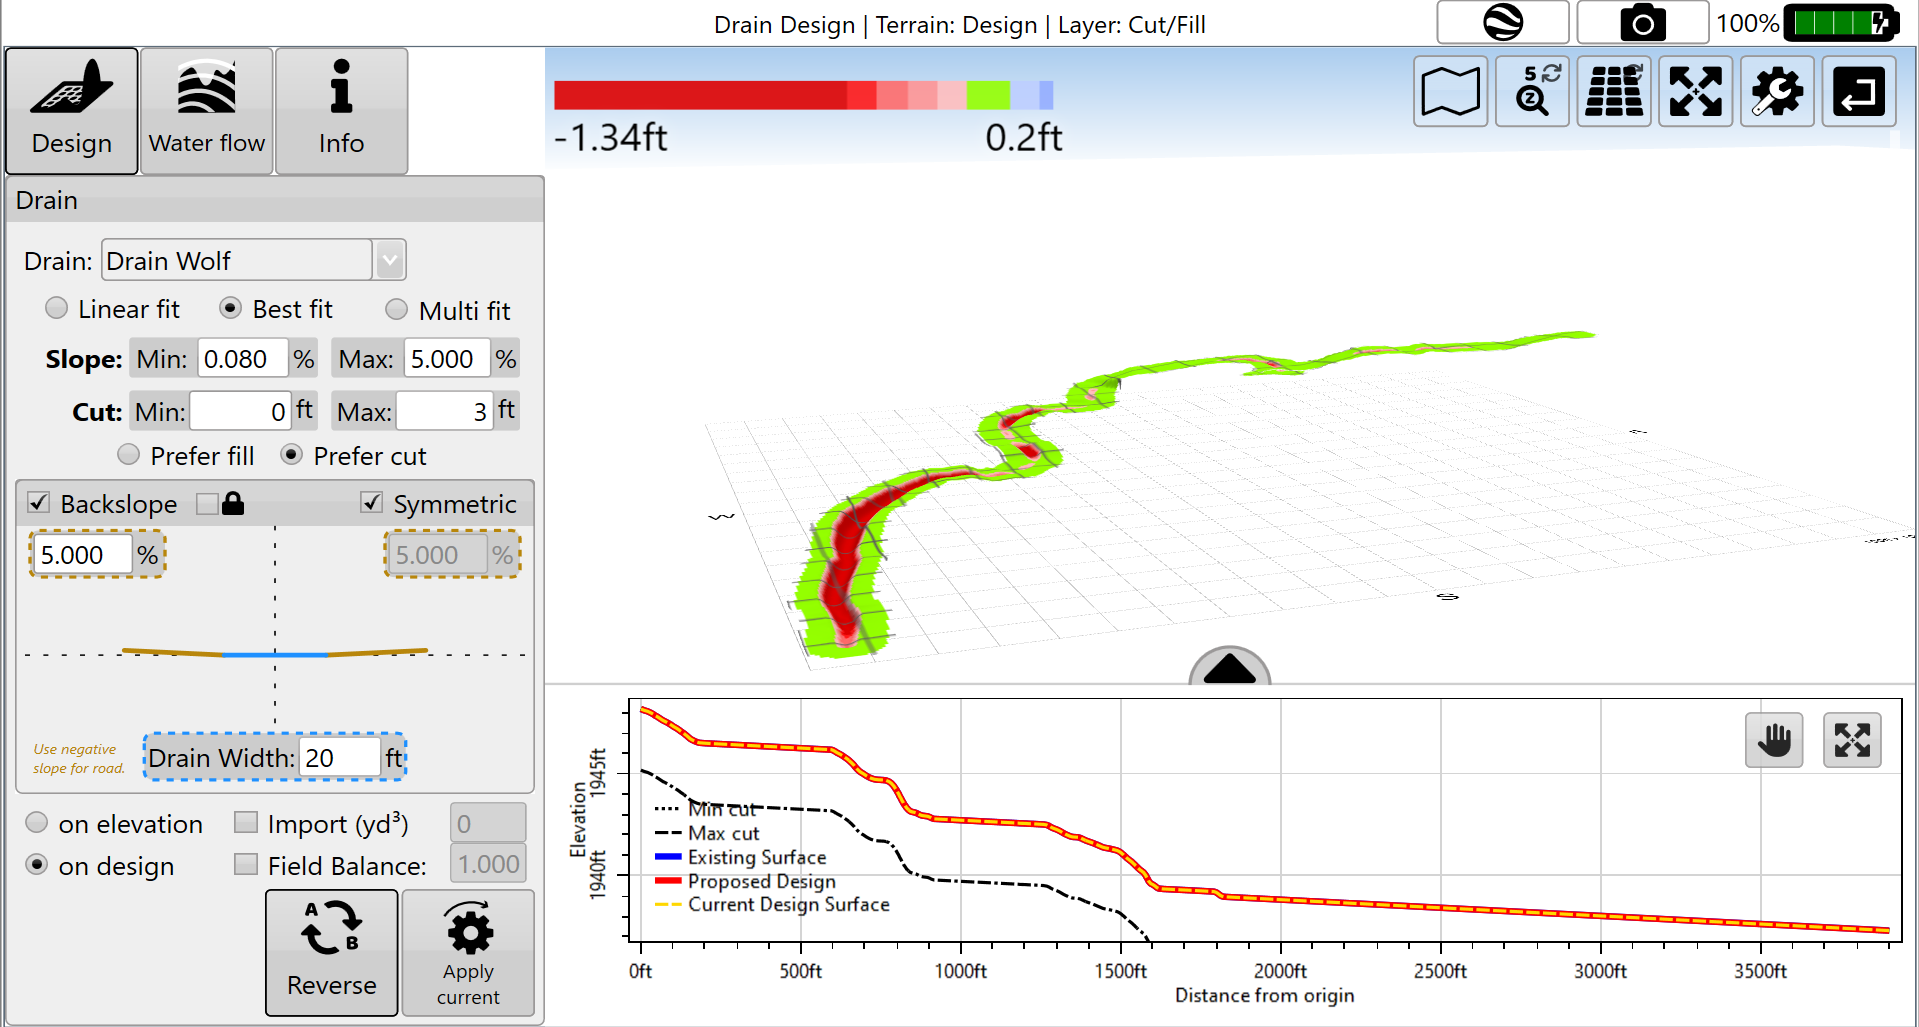The image size is (1919, 1027).
Task: Expand profile chart with arrows icon
Action: pyautogui.click(x=1852, y=740)
